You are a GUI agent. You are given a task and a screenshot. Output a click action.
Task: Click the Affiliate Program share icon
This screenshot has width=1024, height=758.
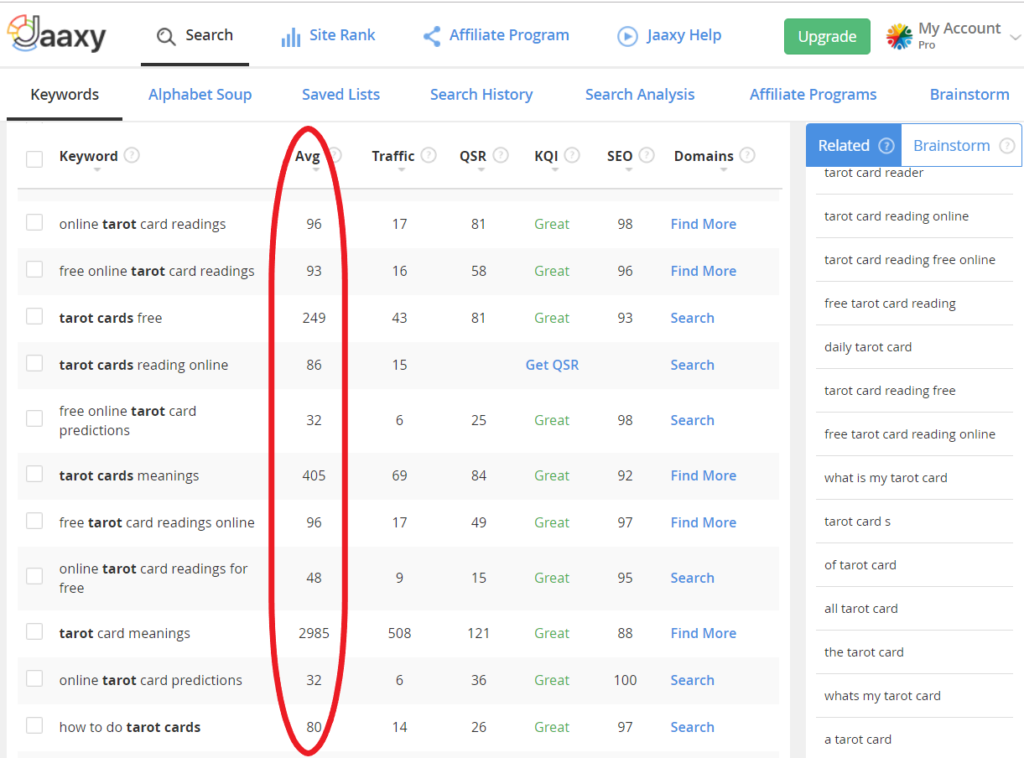432,36
